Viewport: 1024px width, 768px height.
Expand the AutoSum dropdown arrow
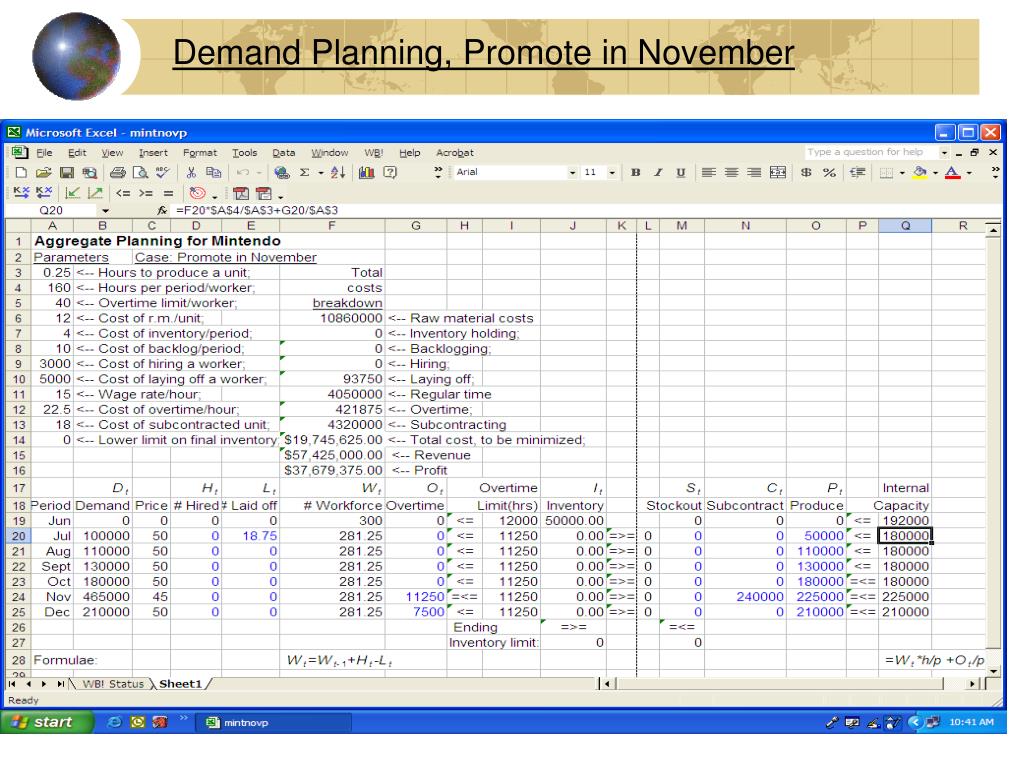[321, 173]
